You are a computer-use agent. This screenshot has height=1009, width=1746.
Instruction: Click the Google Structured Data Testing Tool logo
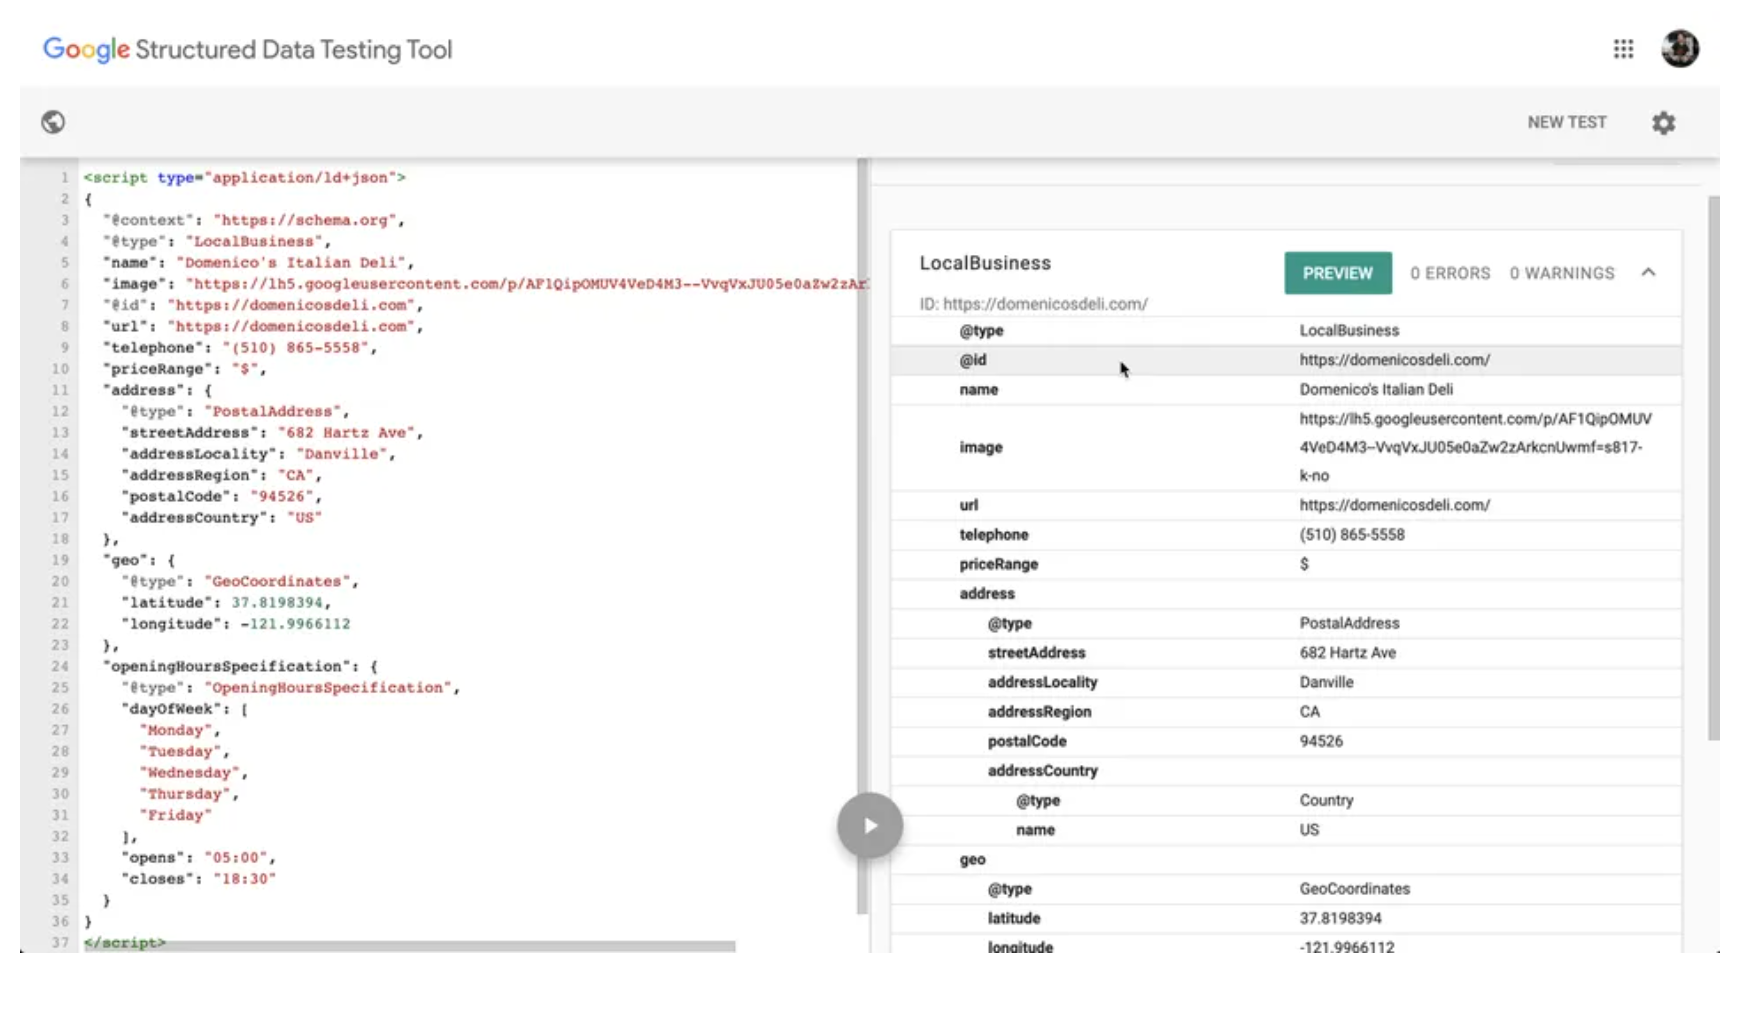[247, 50]
